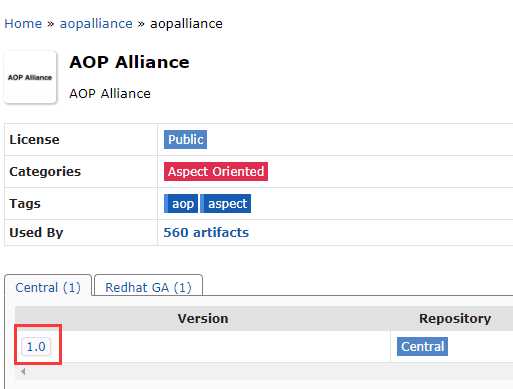
Task: Click the Central badge in the version row
Action: coord(422,346)
